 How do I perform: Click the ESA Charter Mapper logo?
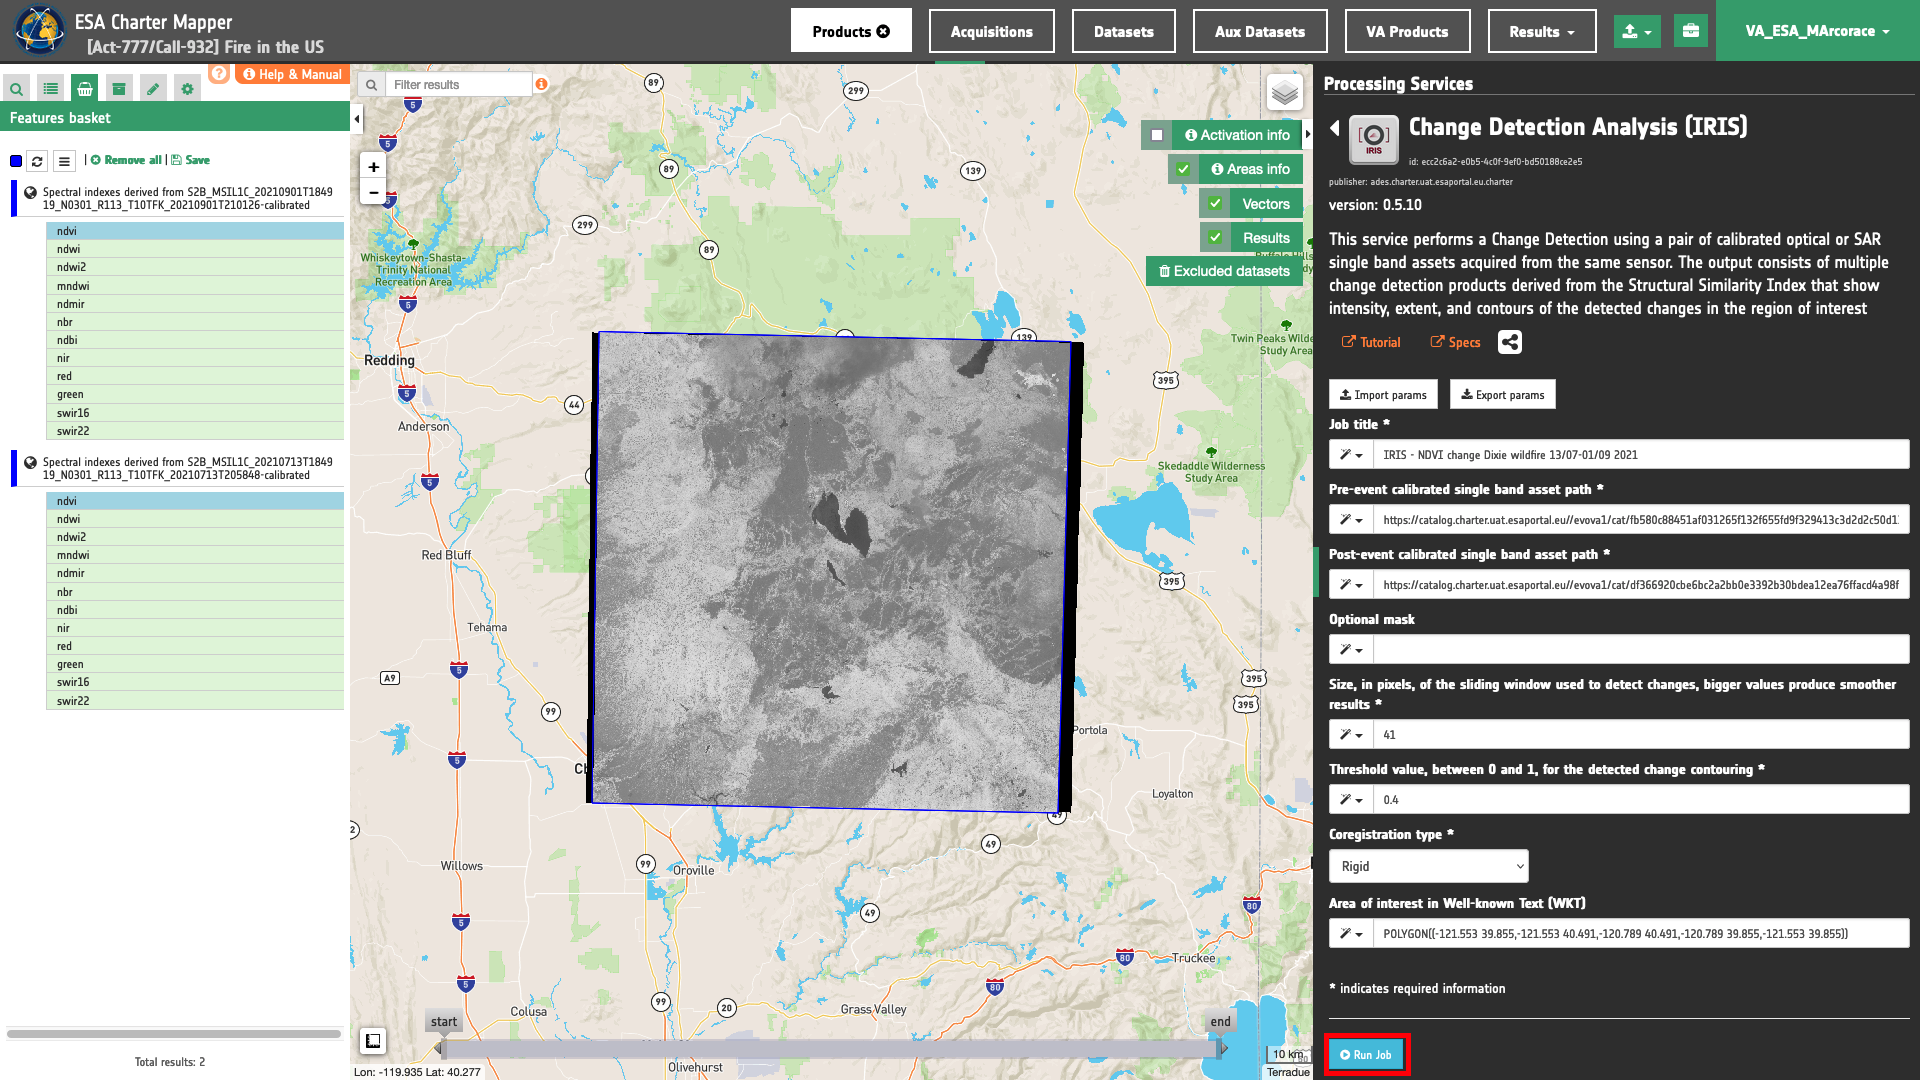coord(39,30)
